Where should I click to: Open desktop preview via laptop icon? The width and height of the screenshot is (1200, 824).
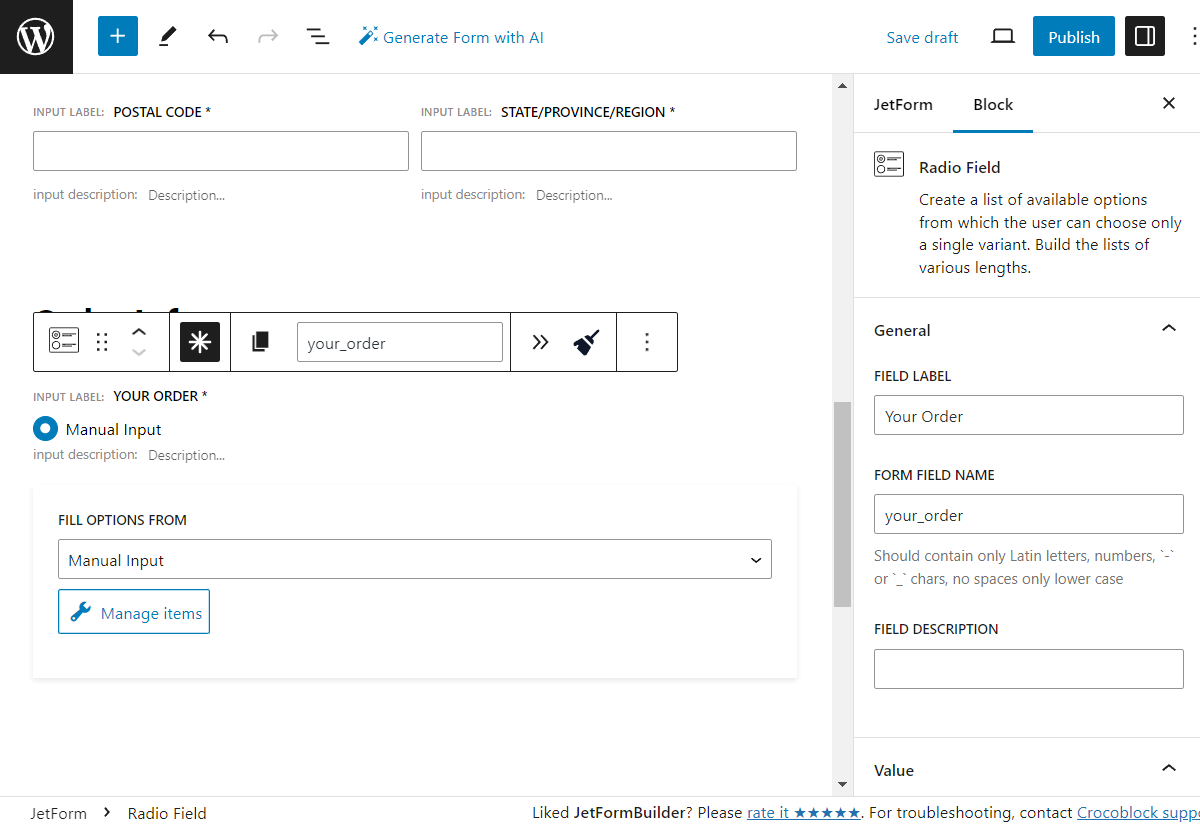tap(1002, 36)
